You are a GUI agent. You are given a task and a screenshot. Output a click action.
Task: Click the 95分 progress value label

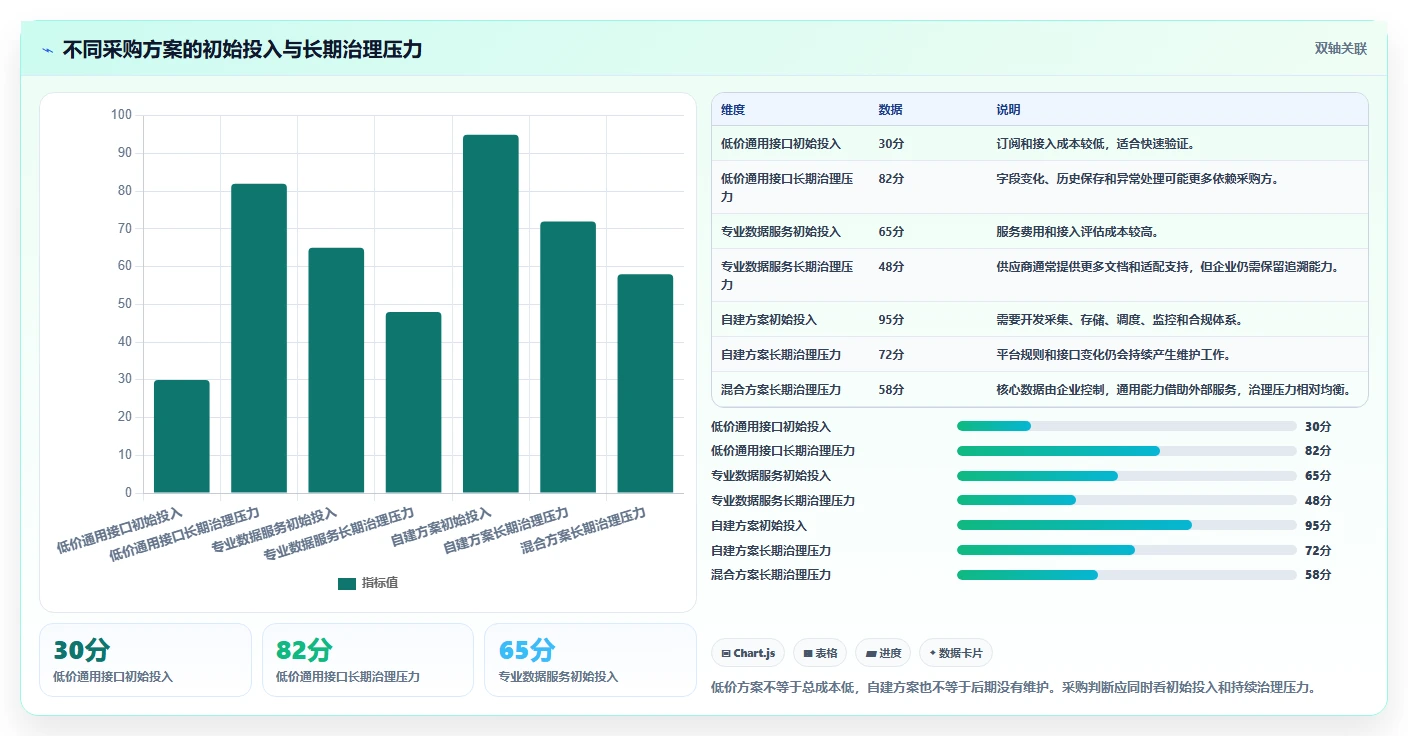1318,526
